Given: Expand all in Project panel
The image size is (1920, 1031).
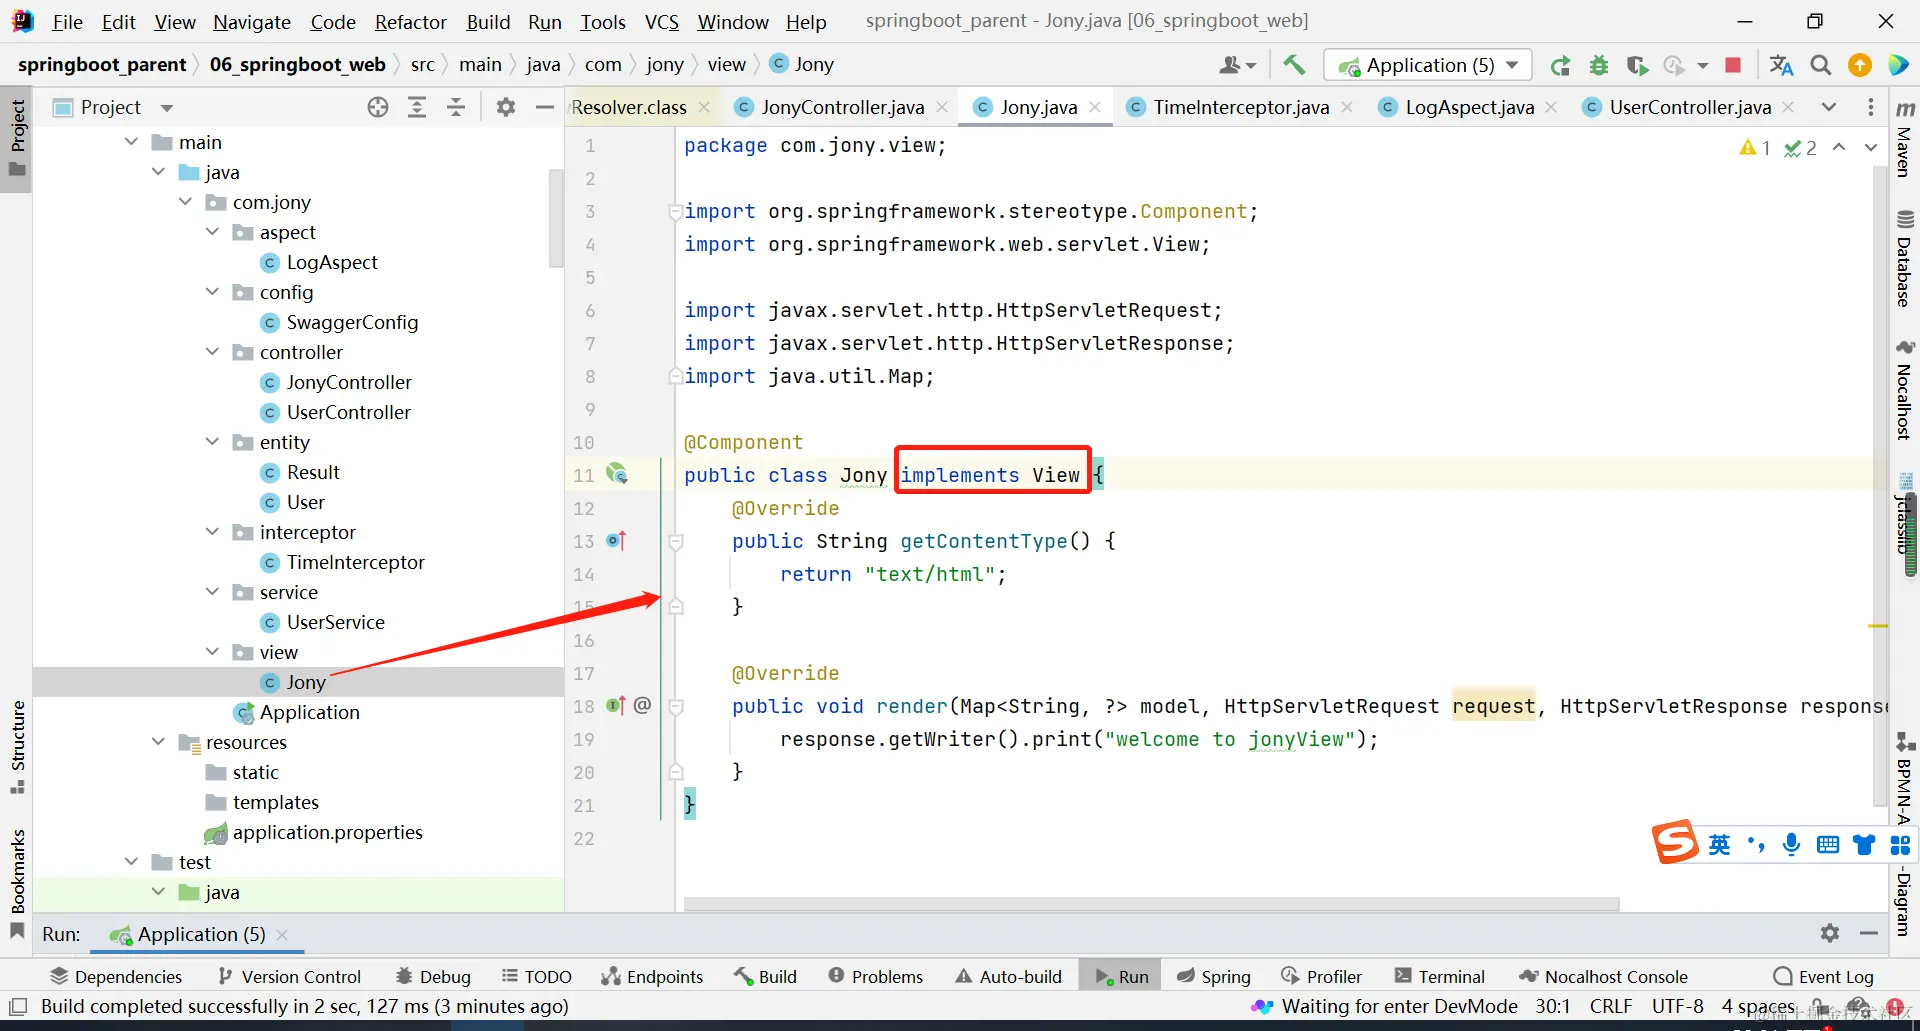Looking at the screenshot, I should pyautogui.click(x=417, y=107).
